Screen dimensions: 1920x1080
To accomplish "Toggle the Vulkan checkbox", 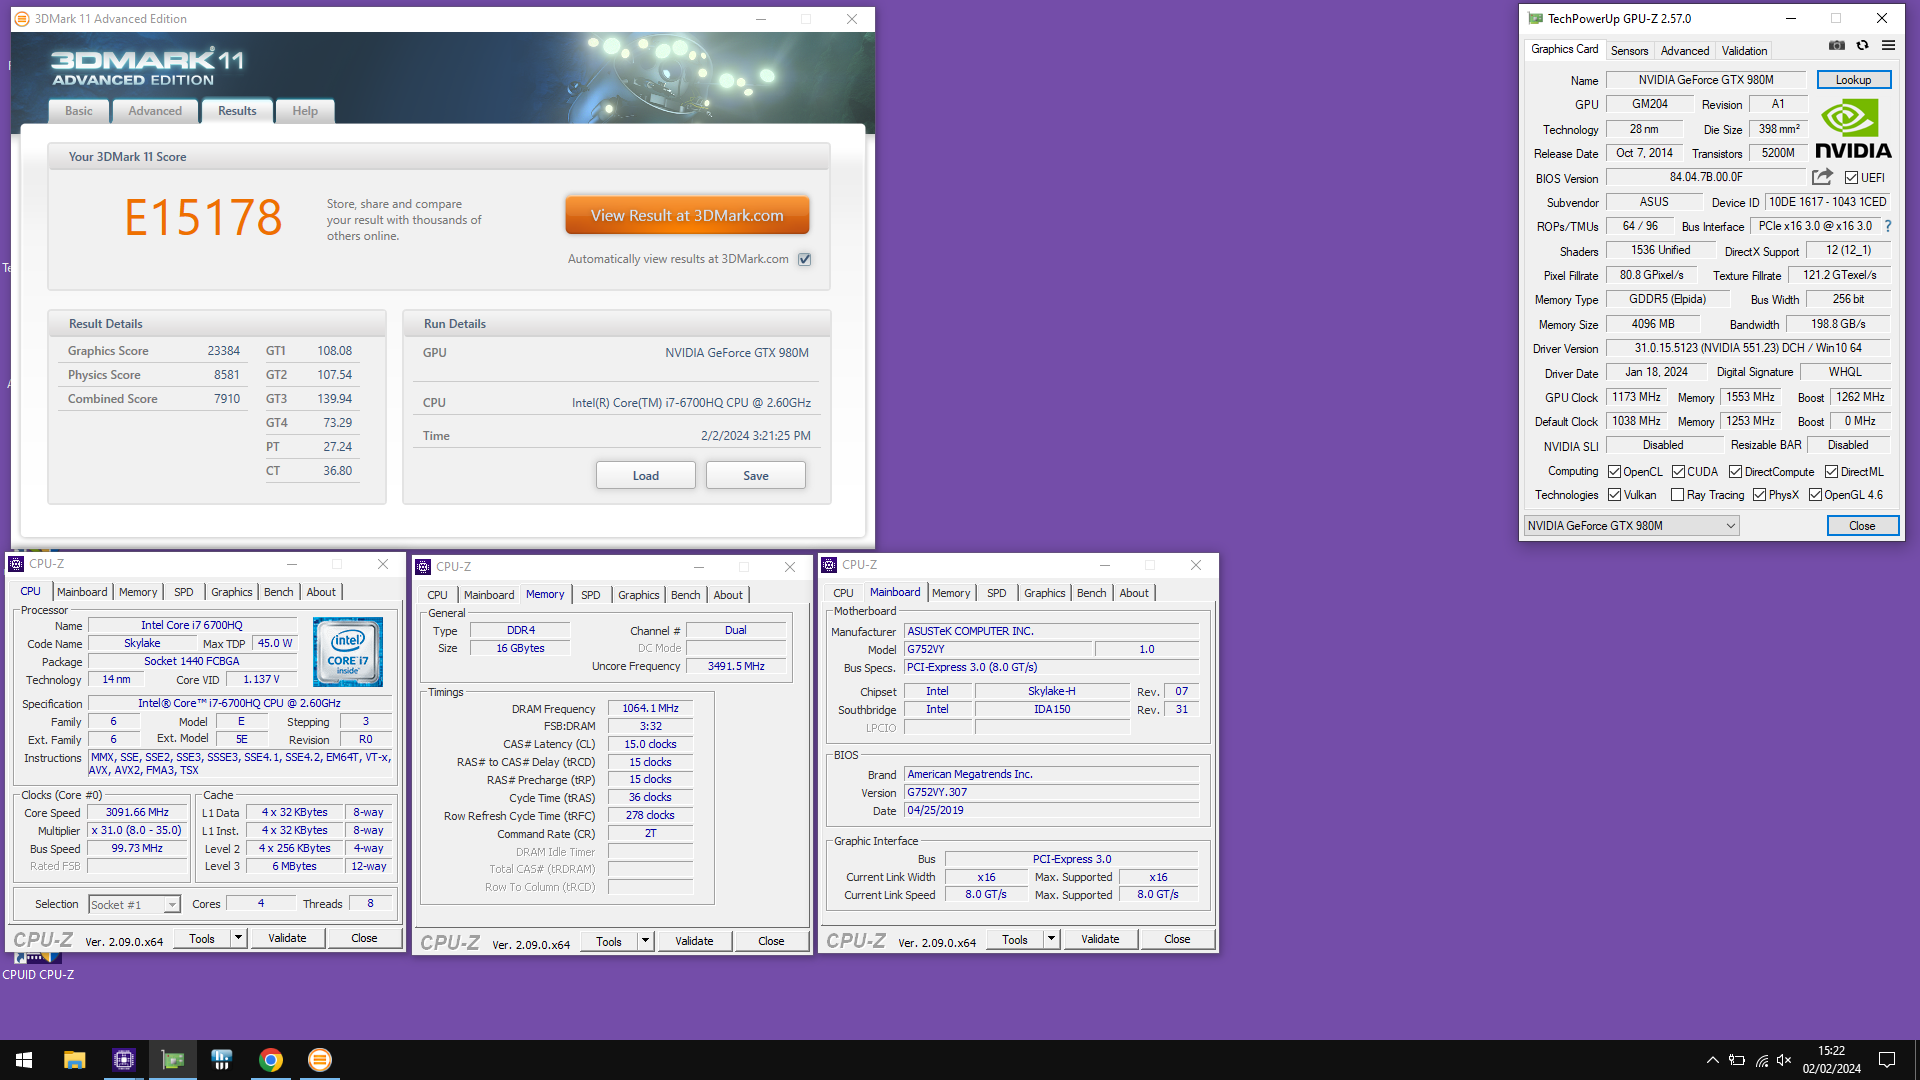I will 1614,495.
